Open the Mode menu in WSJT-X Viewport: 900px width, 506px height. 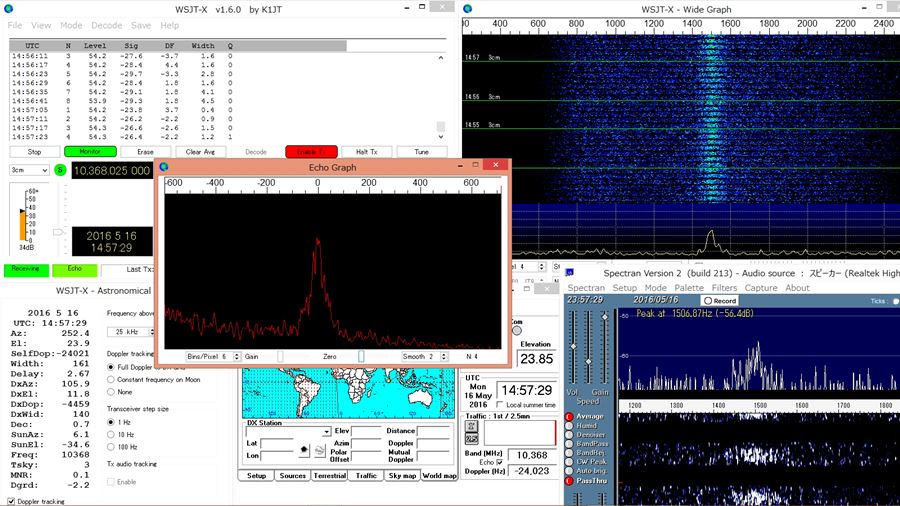(71, 25)
